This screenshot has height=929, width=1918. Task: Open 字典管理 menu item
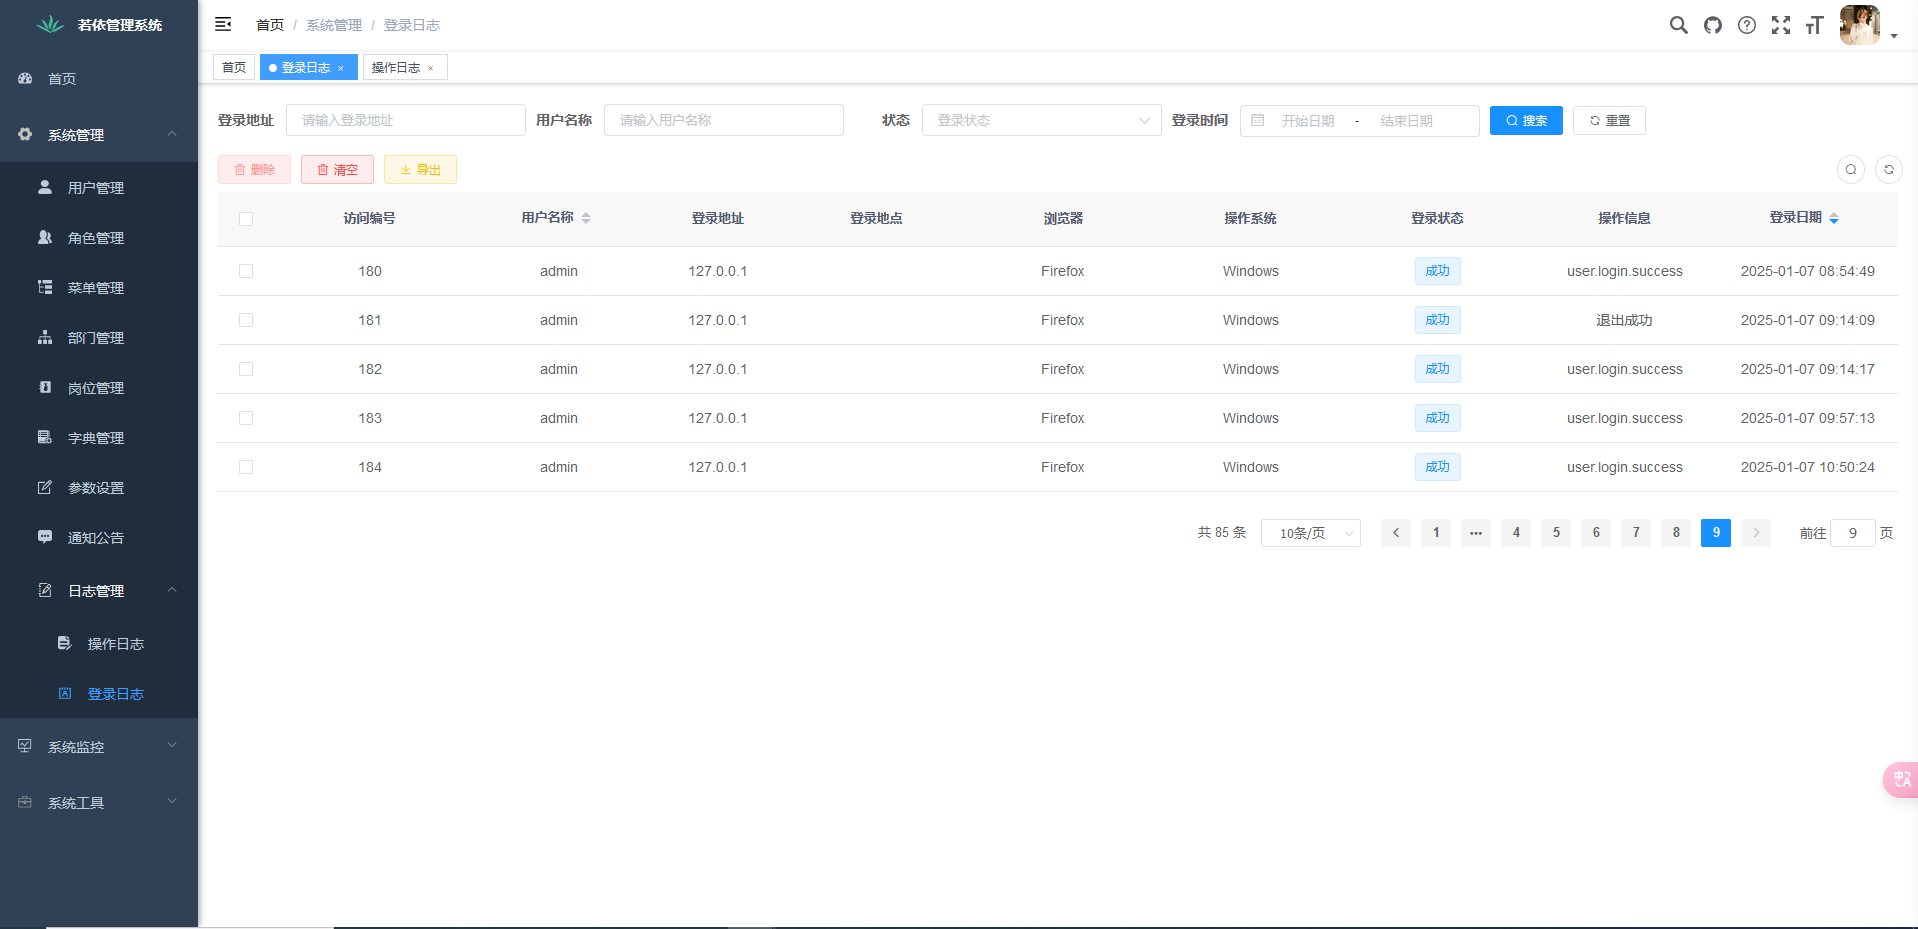click(x=99, y=437)
